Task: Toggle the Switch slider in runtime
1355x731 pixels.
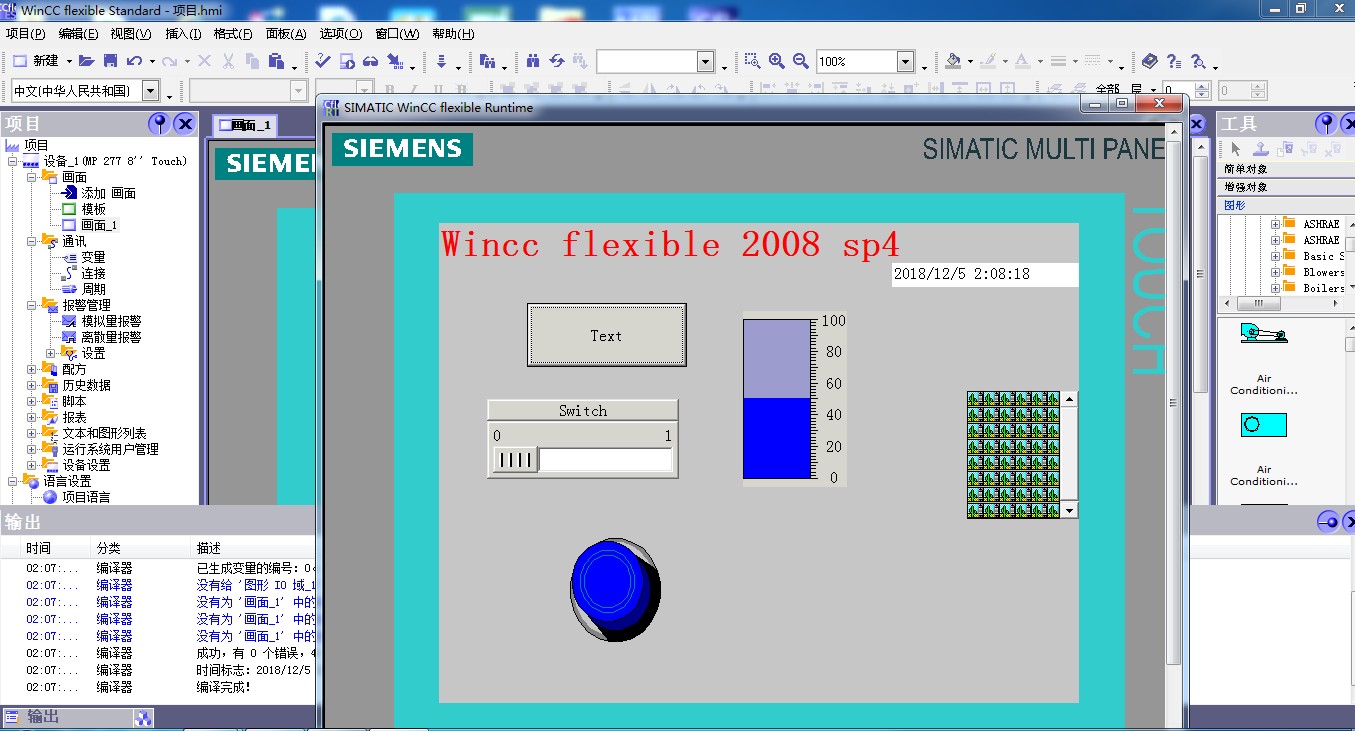Action: click(515, 460)
